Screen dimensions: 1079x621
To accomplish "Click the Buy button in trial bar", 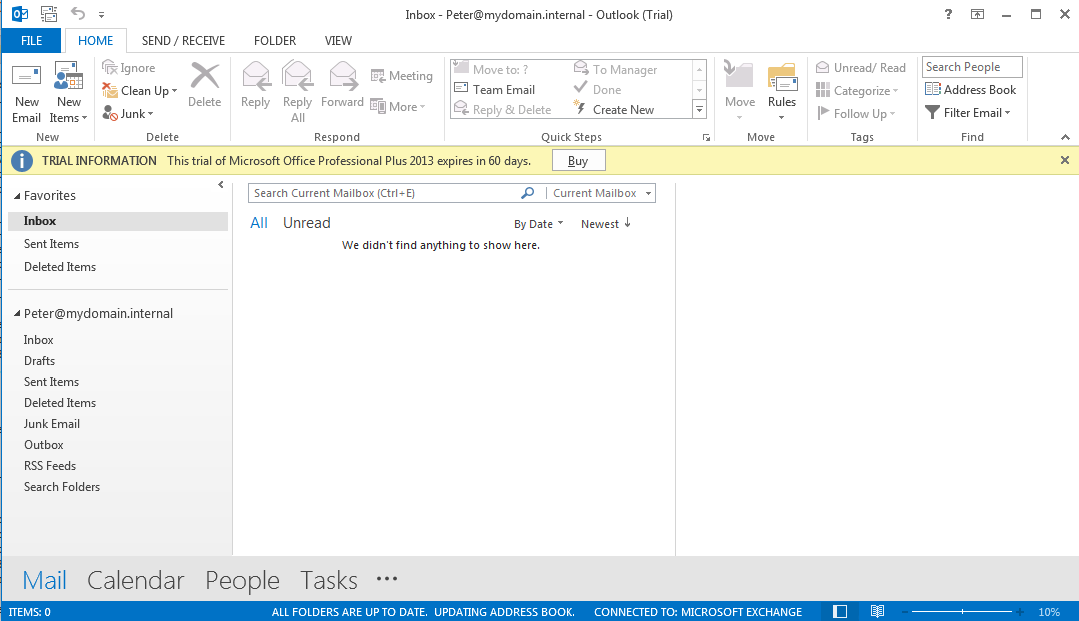I will (578, 160).
